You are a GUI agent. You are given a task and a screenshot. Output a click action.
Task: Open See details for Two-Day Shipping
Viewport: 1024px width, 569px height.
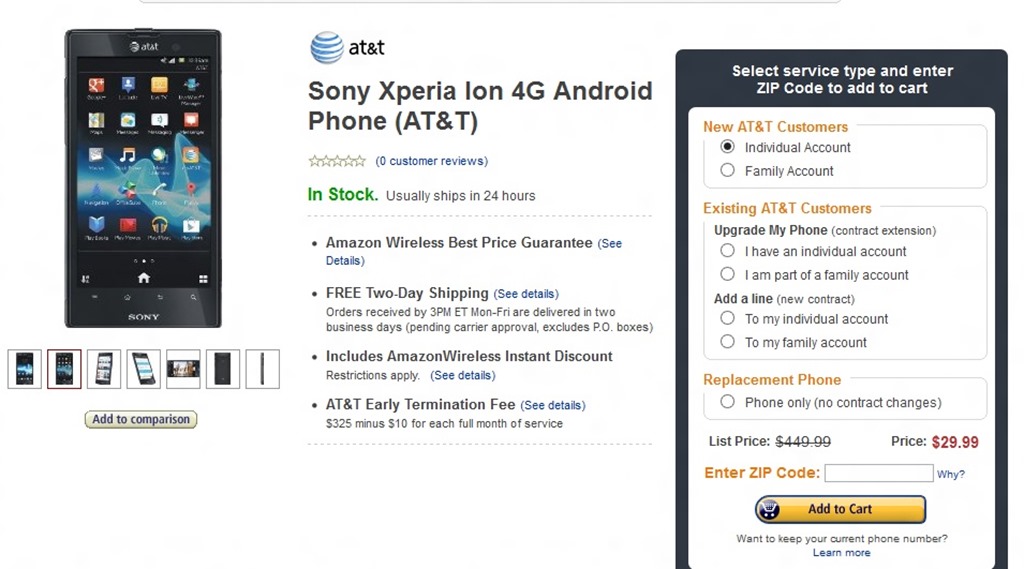(526, 294)
